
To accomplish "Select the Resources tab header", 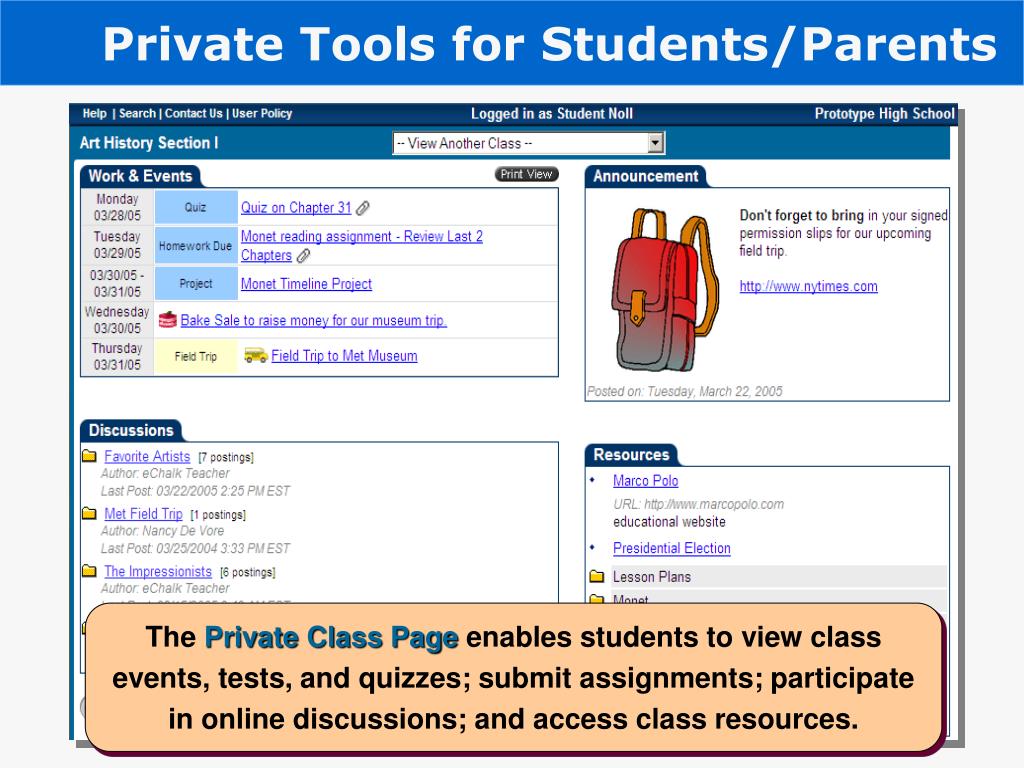I will [x=631, y=455].
